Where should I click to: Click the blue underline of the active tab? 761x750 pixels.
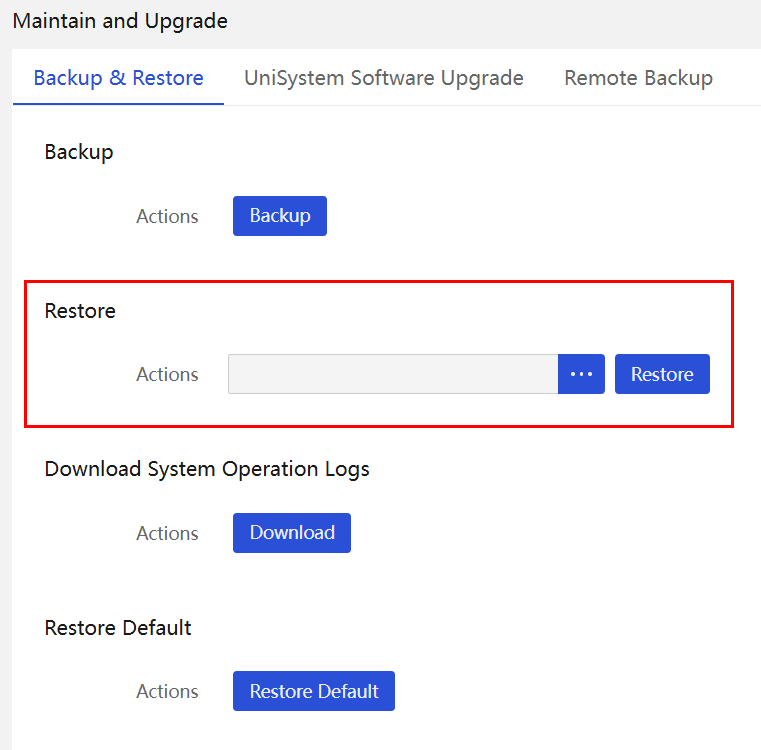click(118, 104)
